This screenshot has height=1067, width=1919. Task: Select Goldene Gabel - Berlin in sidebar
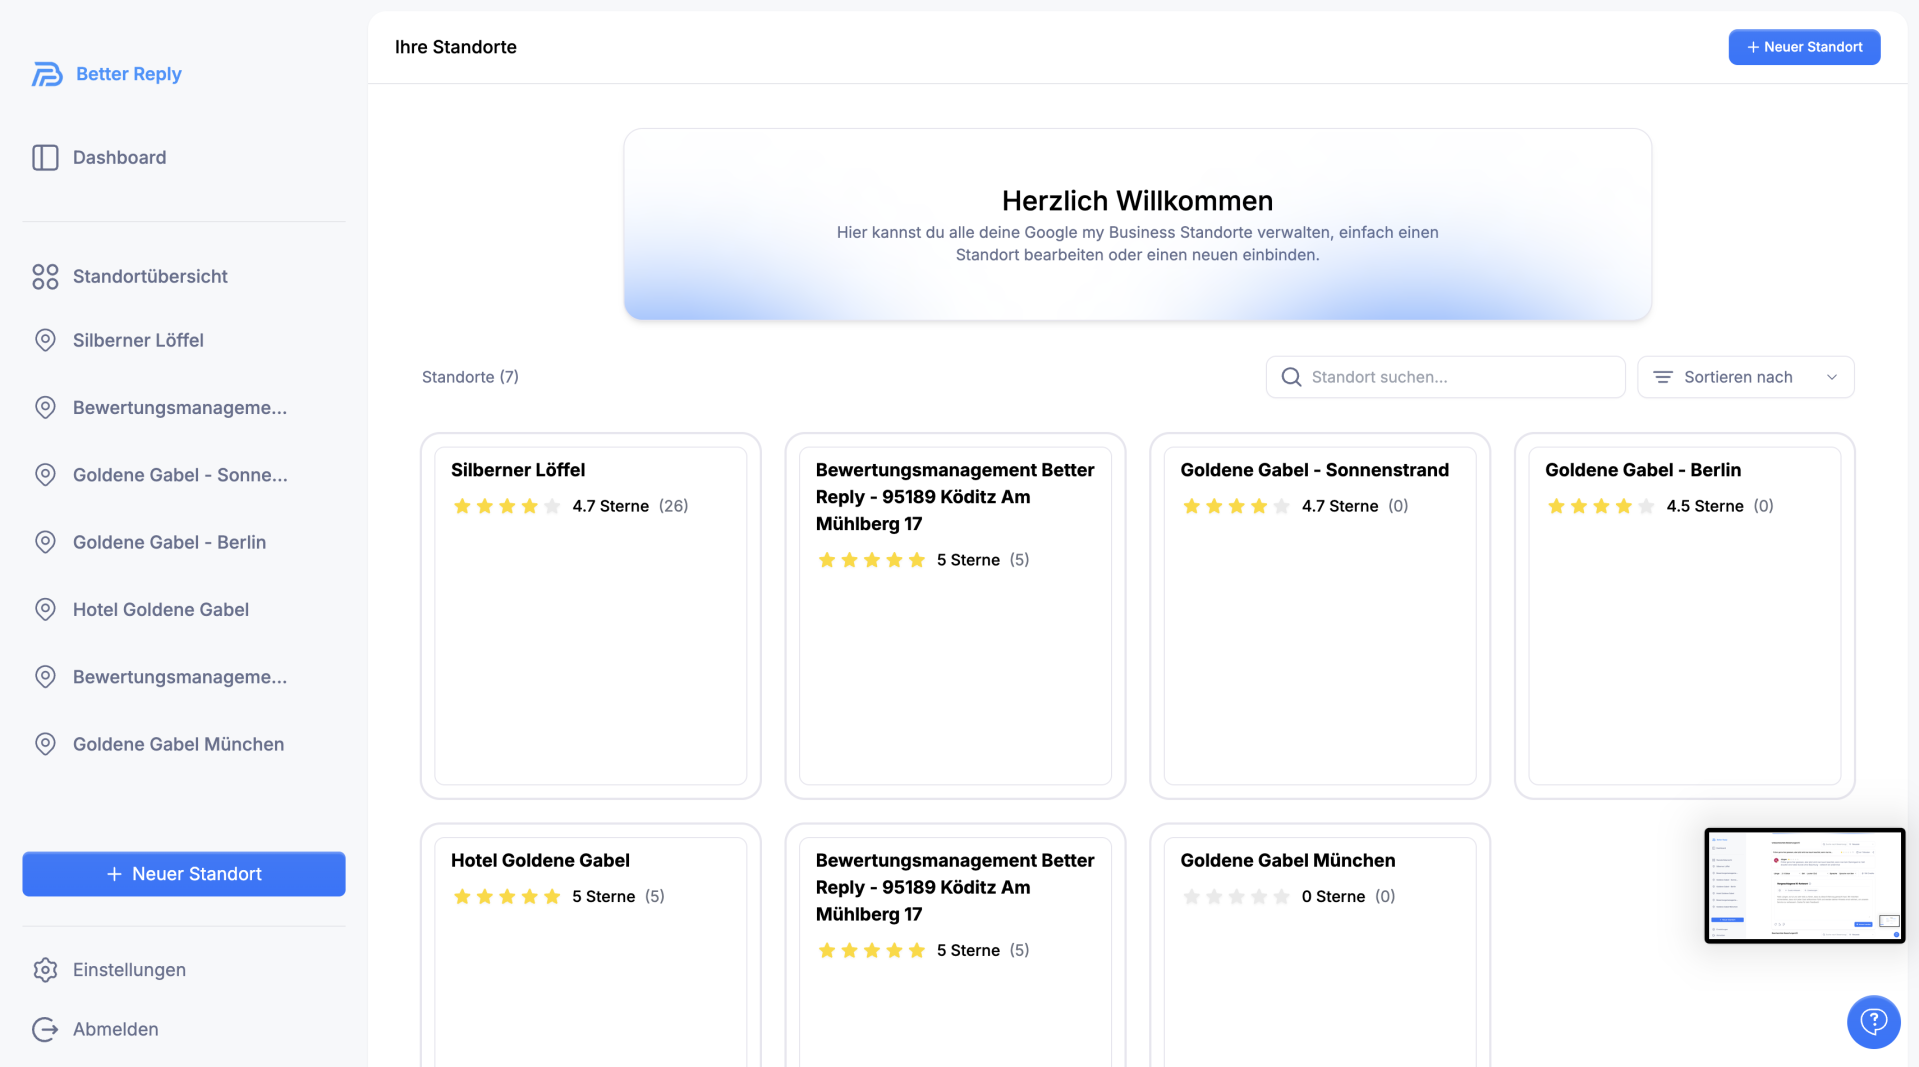click(169, 542)
